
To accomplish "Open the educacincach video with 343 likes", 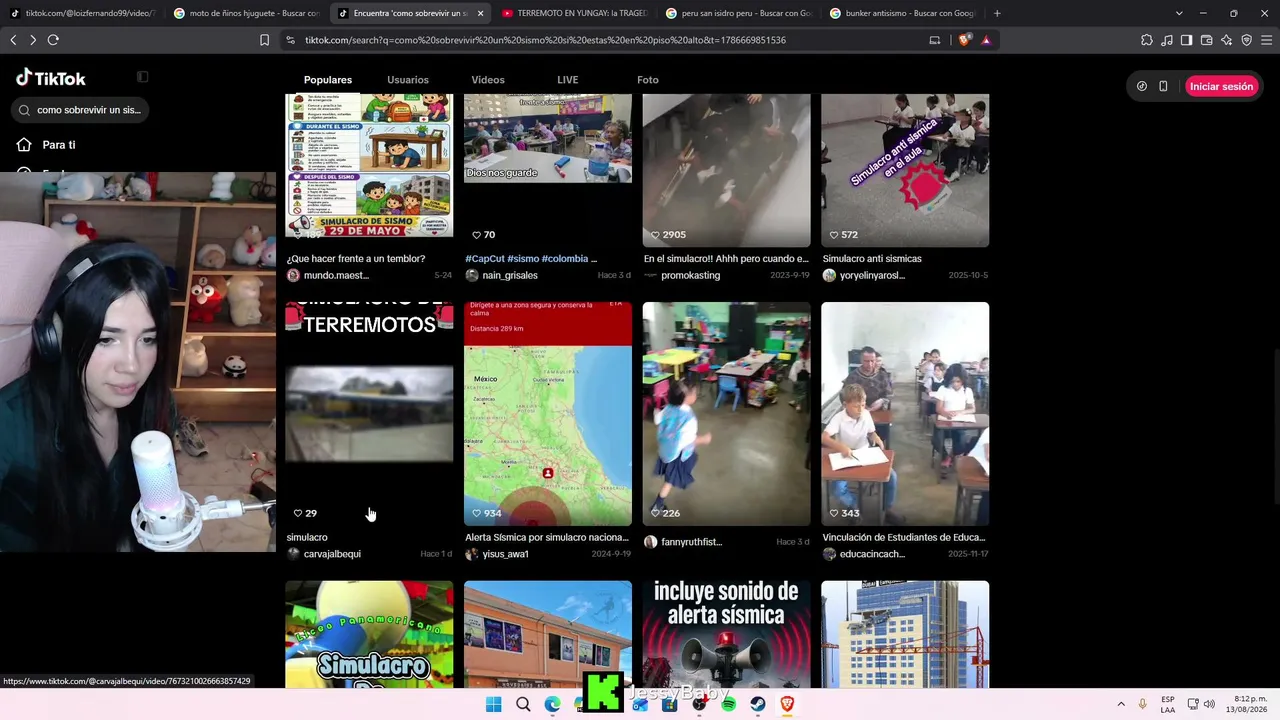I will (905, 414).
